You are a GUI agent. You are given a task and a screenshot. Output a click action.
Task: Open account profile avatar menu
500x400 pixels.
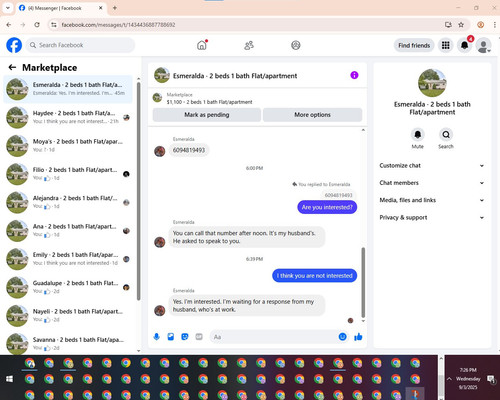pyautogui.click(x=483, y=45)
